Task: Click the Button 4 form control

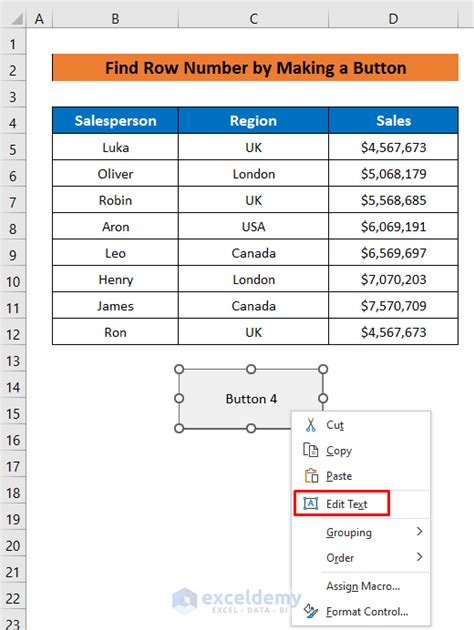Action: pyautogui.click(x=251, y=399)
